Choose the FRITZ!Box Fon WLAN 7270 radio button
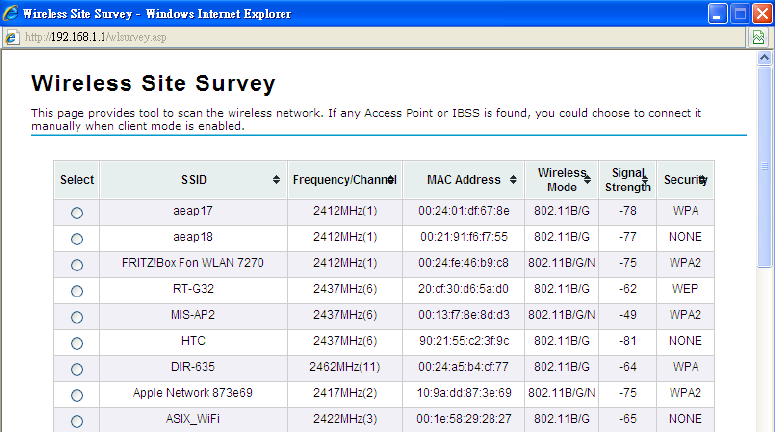Image resolution: width=775 pixels, height=432 pixels. pos(77,265)
